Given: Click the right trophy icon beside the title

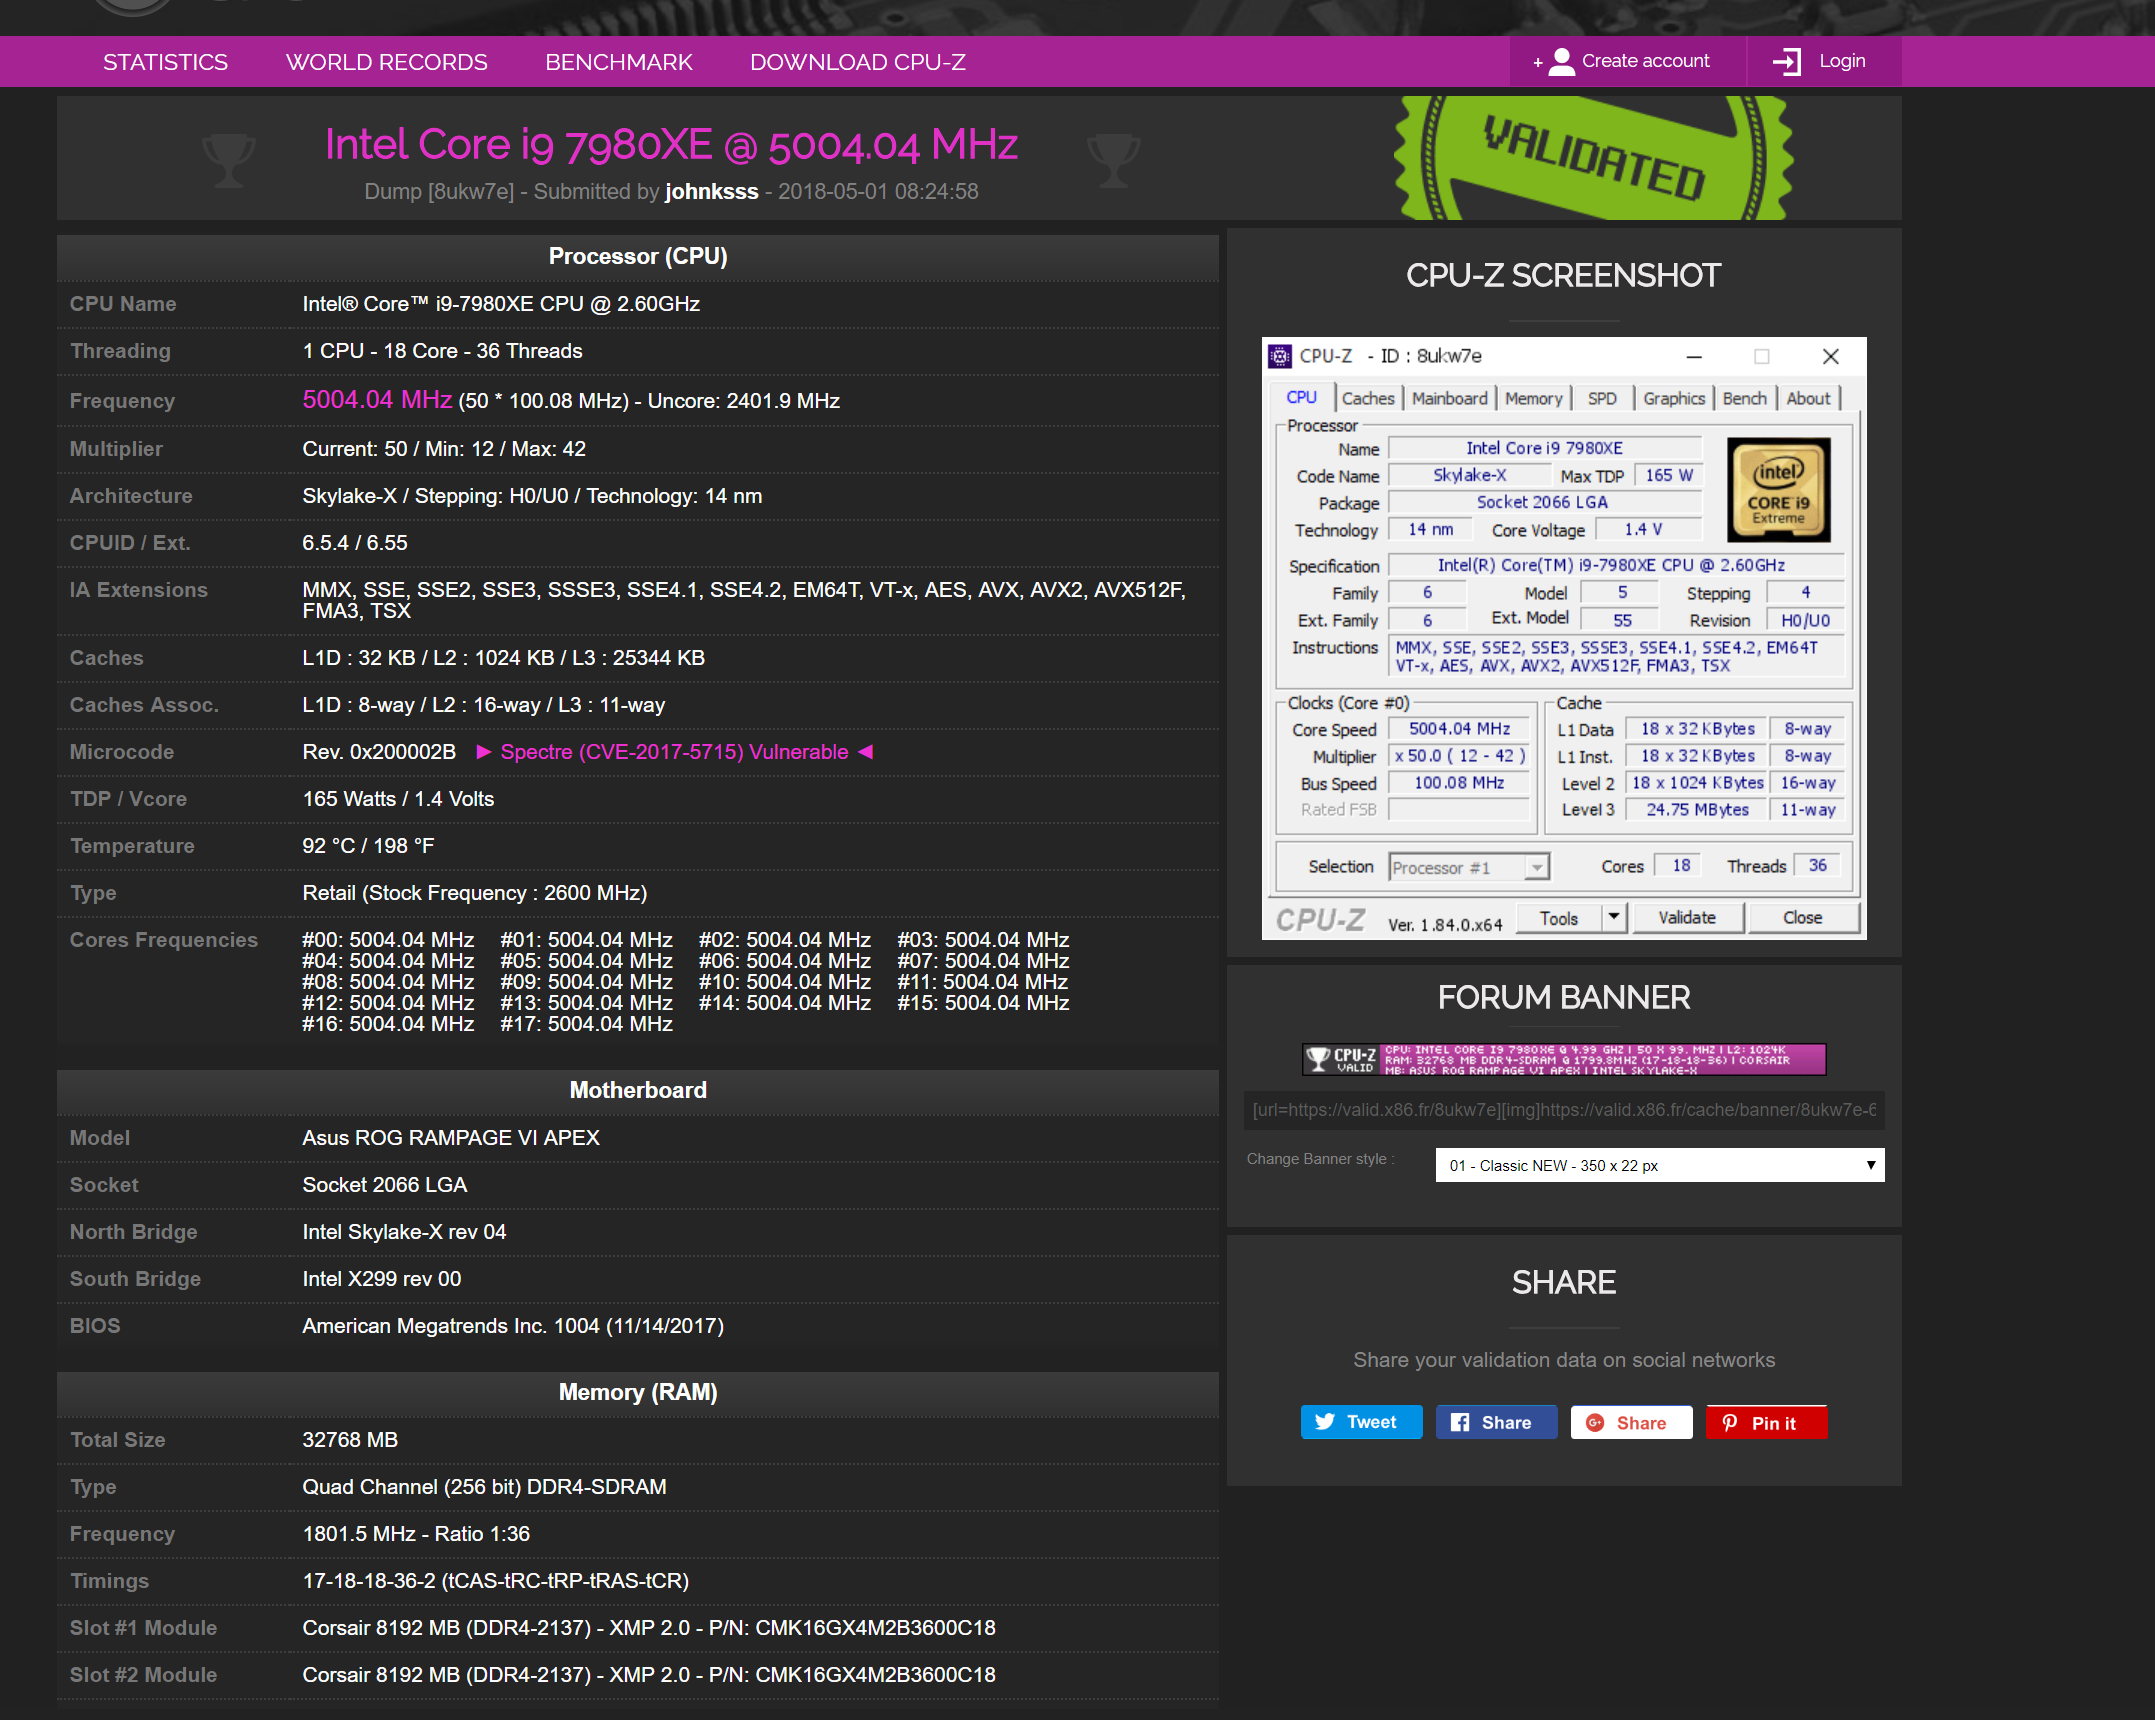Looking at the screenshot, I should point(1113,160).
